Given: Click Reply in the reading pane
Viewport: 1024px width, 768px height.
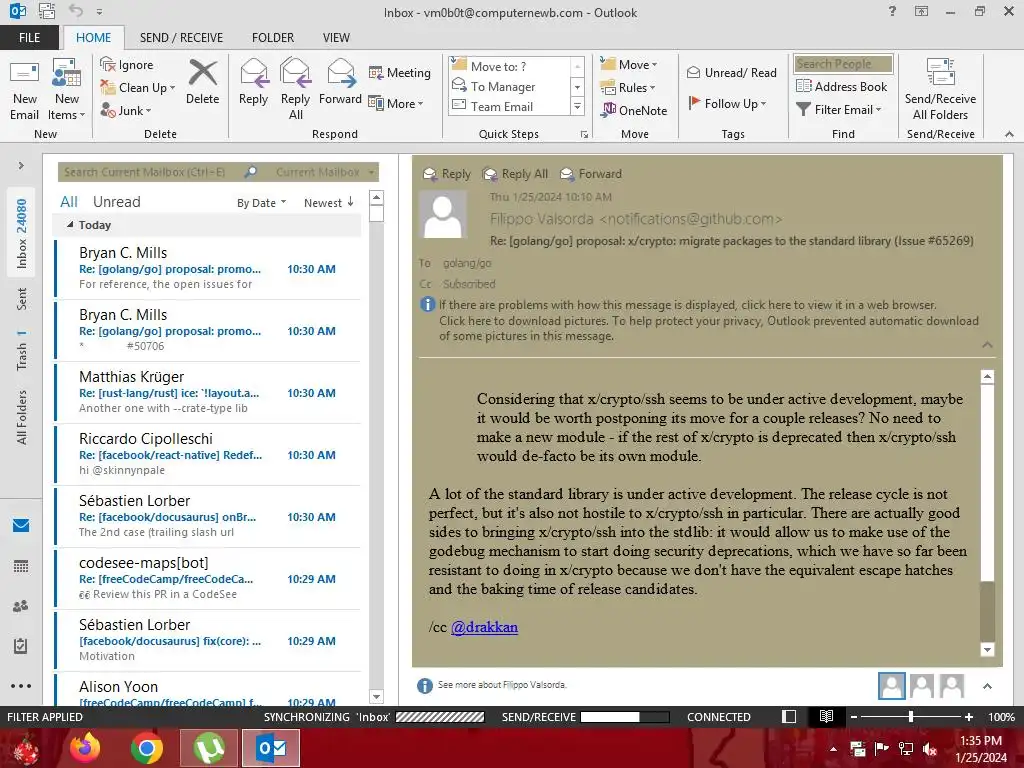Looking at the screenshot, I should pos(447,174).
